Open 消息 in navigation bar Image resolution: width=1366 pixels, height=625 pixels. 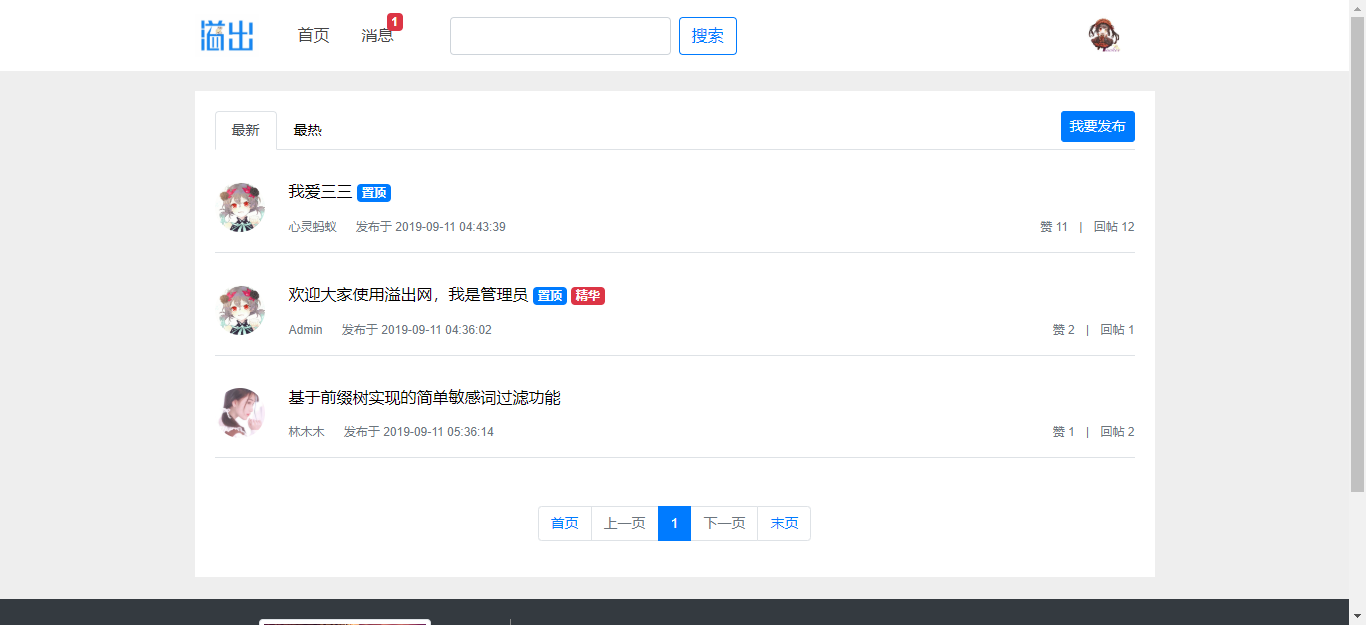pyautogui.click(x=377, y=35)
